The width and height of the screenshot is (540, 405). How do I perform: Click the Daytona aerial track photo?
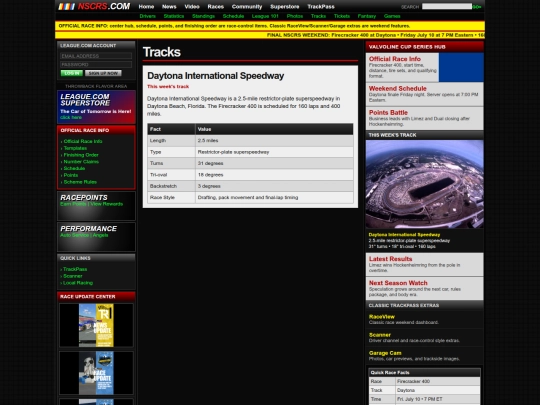click(x=424, y=184)
